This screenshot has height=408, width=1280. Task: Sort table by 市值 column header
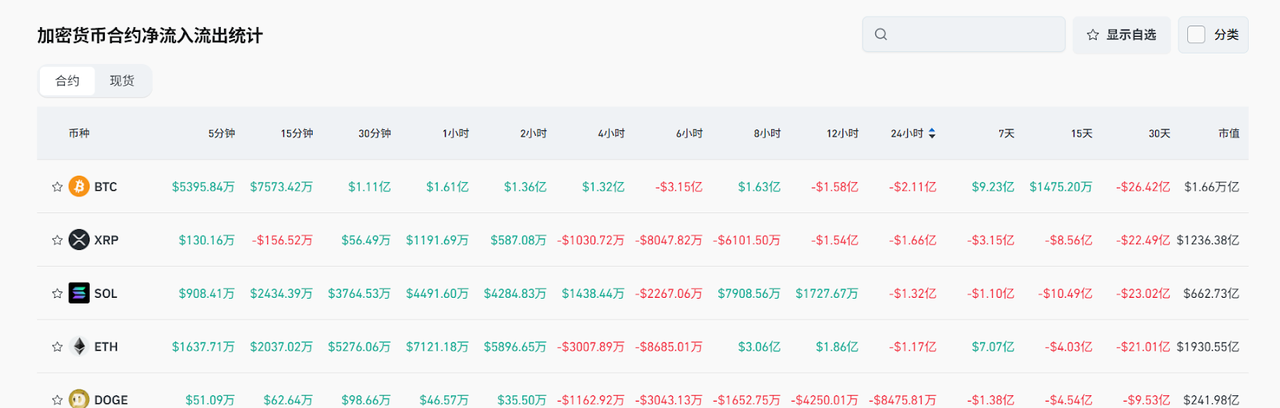[x=1228, y=133]
